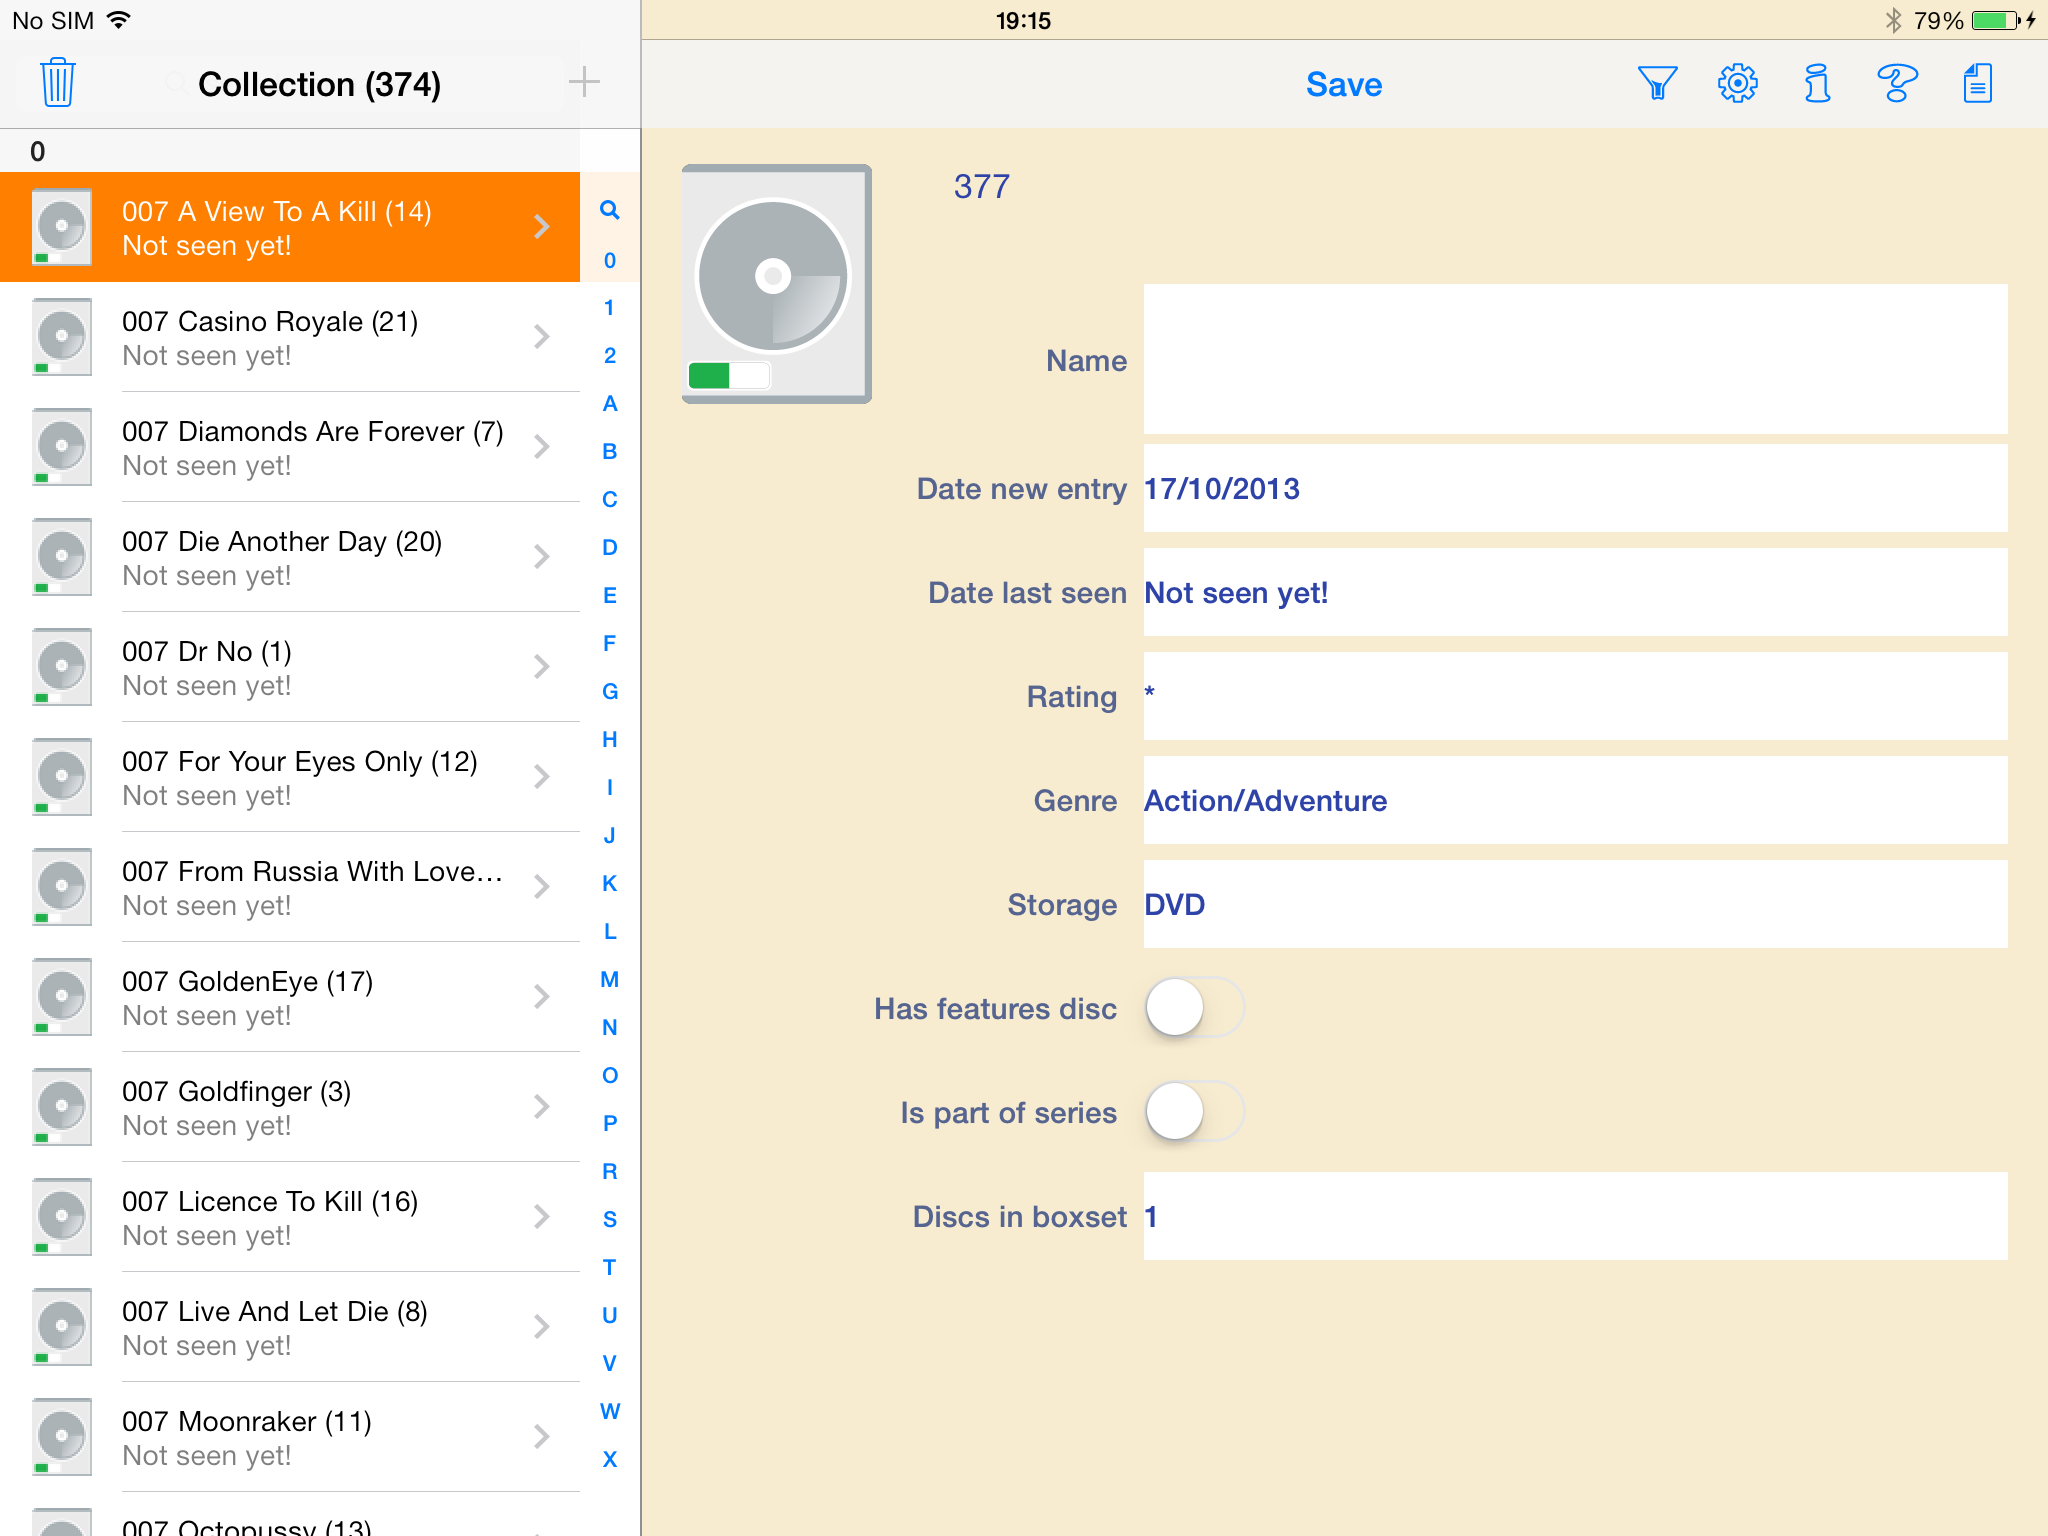Open 007 GoldenEye disclosure chevron
This screenshot has height=1536, width=2048.
click(x=541, y=997)
